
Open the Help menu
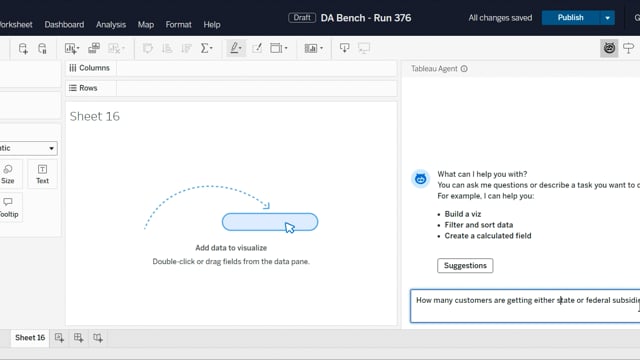pos(212,24)
